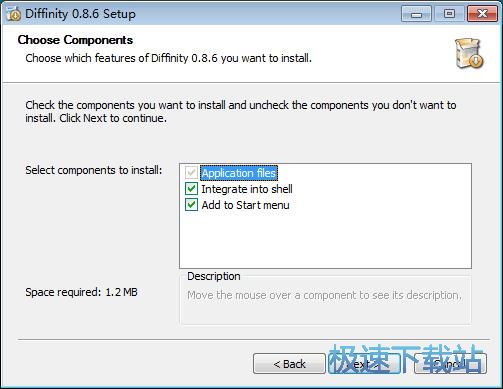Maximize the setup window
Screen dimensions: 503x389
[449, 14]
